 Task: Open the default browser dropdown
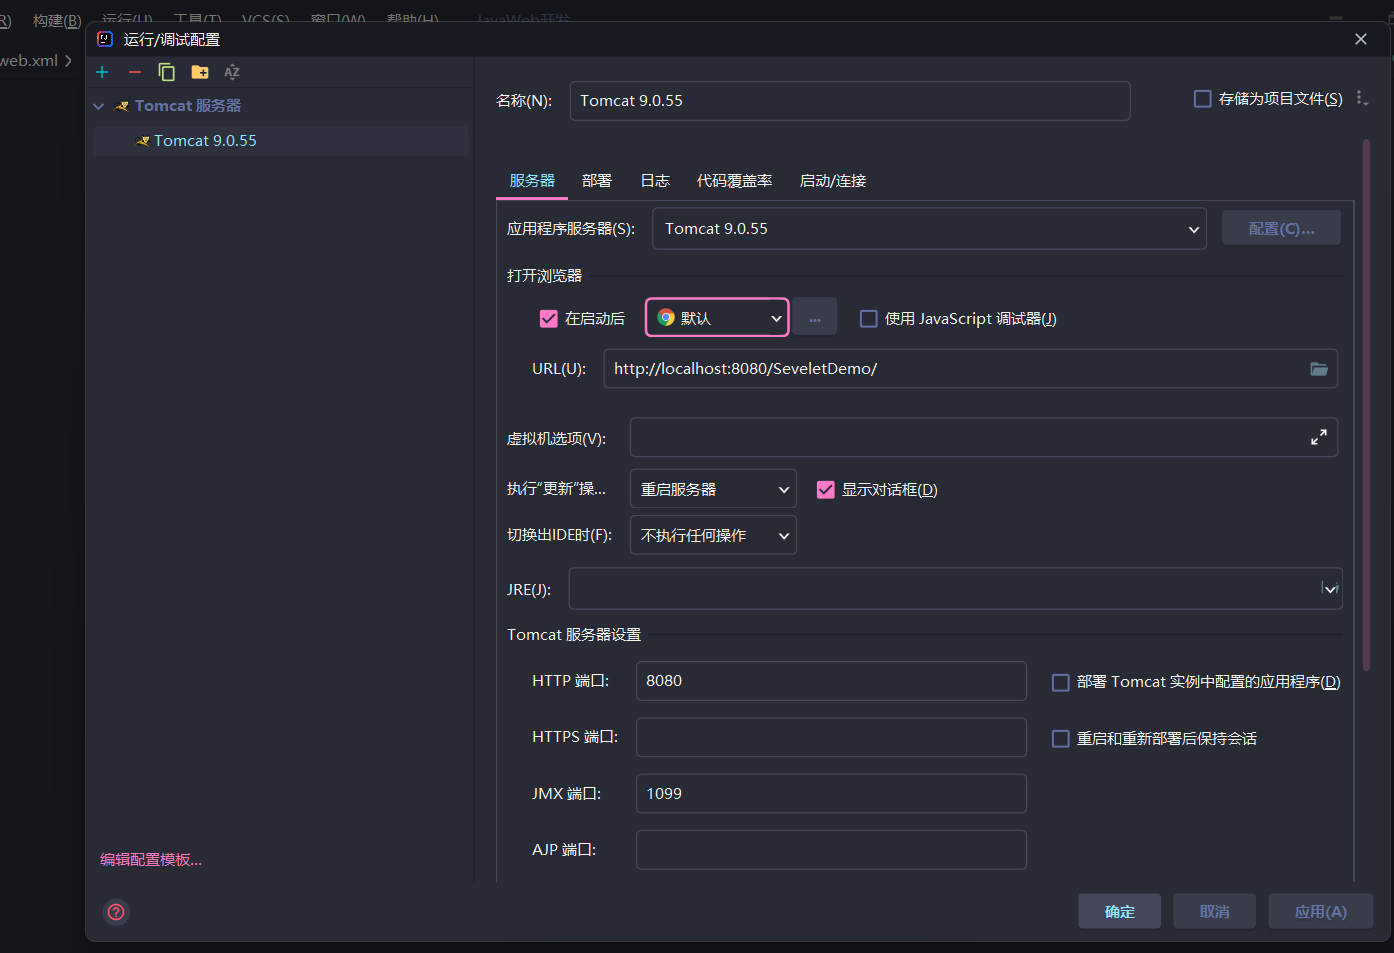pyautogui.click(x=717, y=318)
